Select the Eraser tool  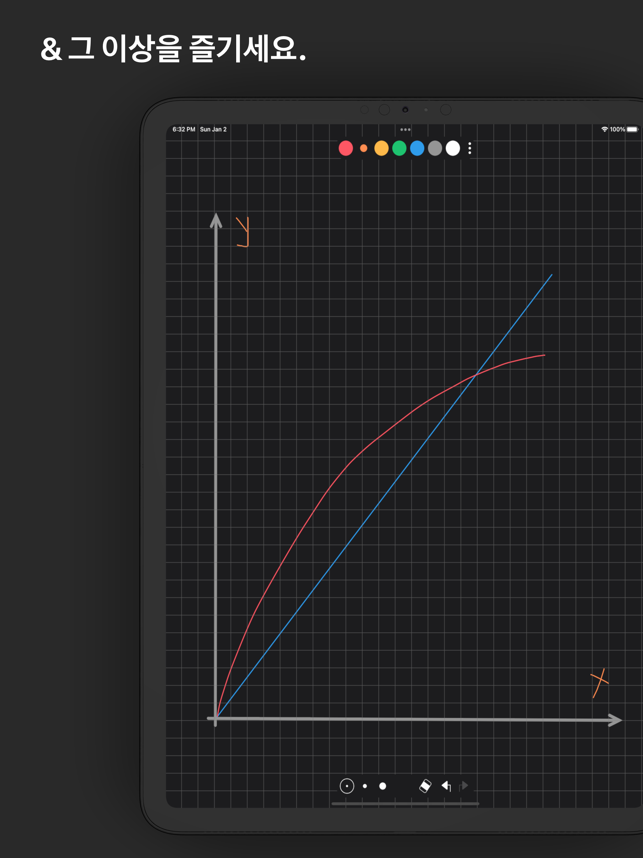click(425, 786)
